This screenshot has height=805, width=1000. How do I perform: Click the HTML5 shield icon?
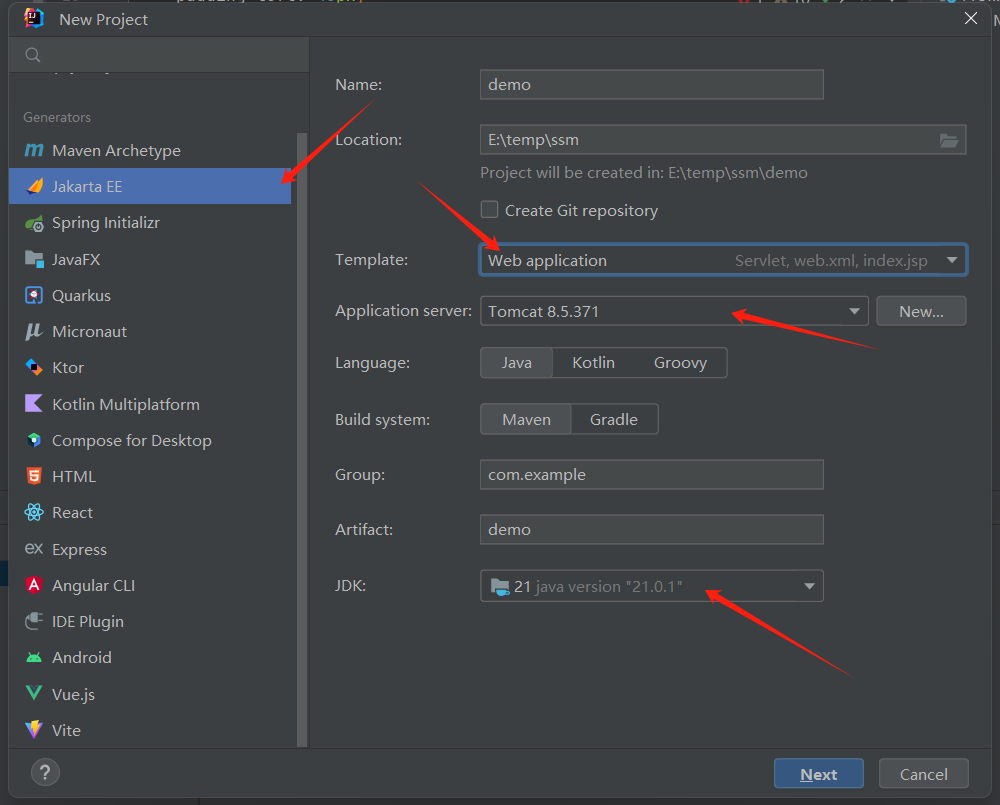click(34, 476)
